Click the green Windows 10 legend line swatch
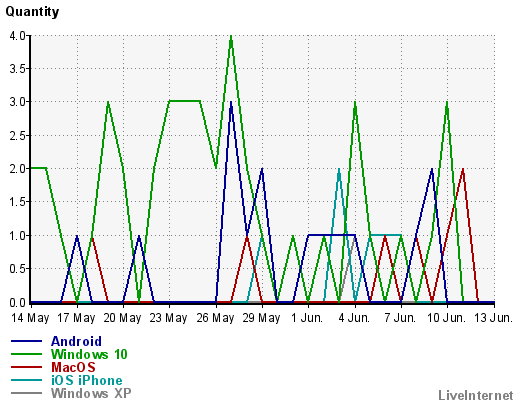520x405 pixels. (x=26, y=354)
